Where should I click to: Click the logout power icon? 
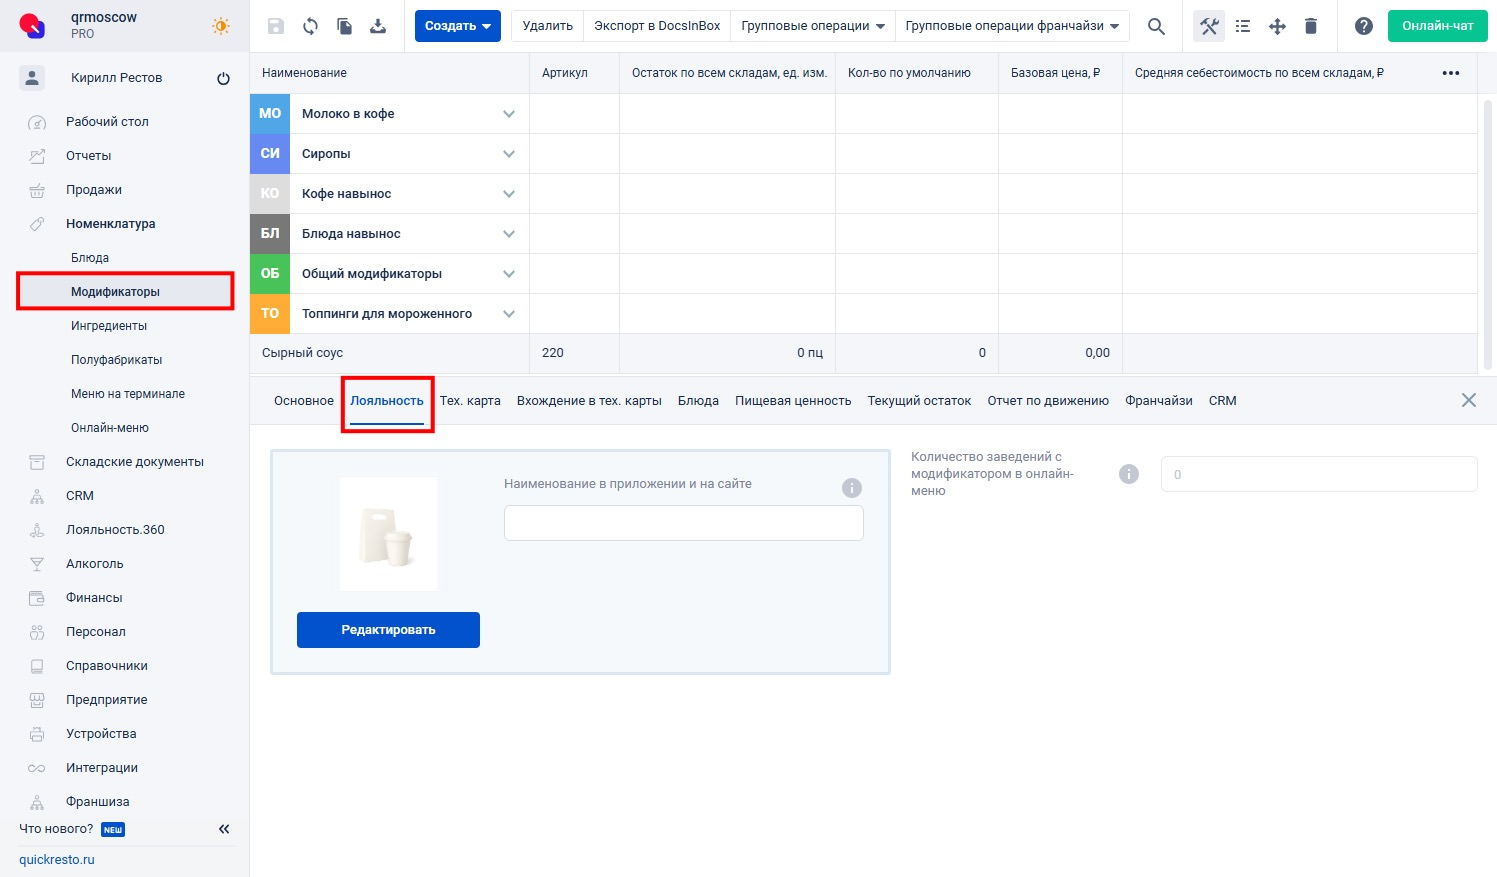tap(223, 78)
